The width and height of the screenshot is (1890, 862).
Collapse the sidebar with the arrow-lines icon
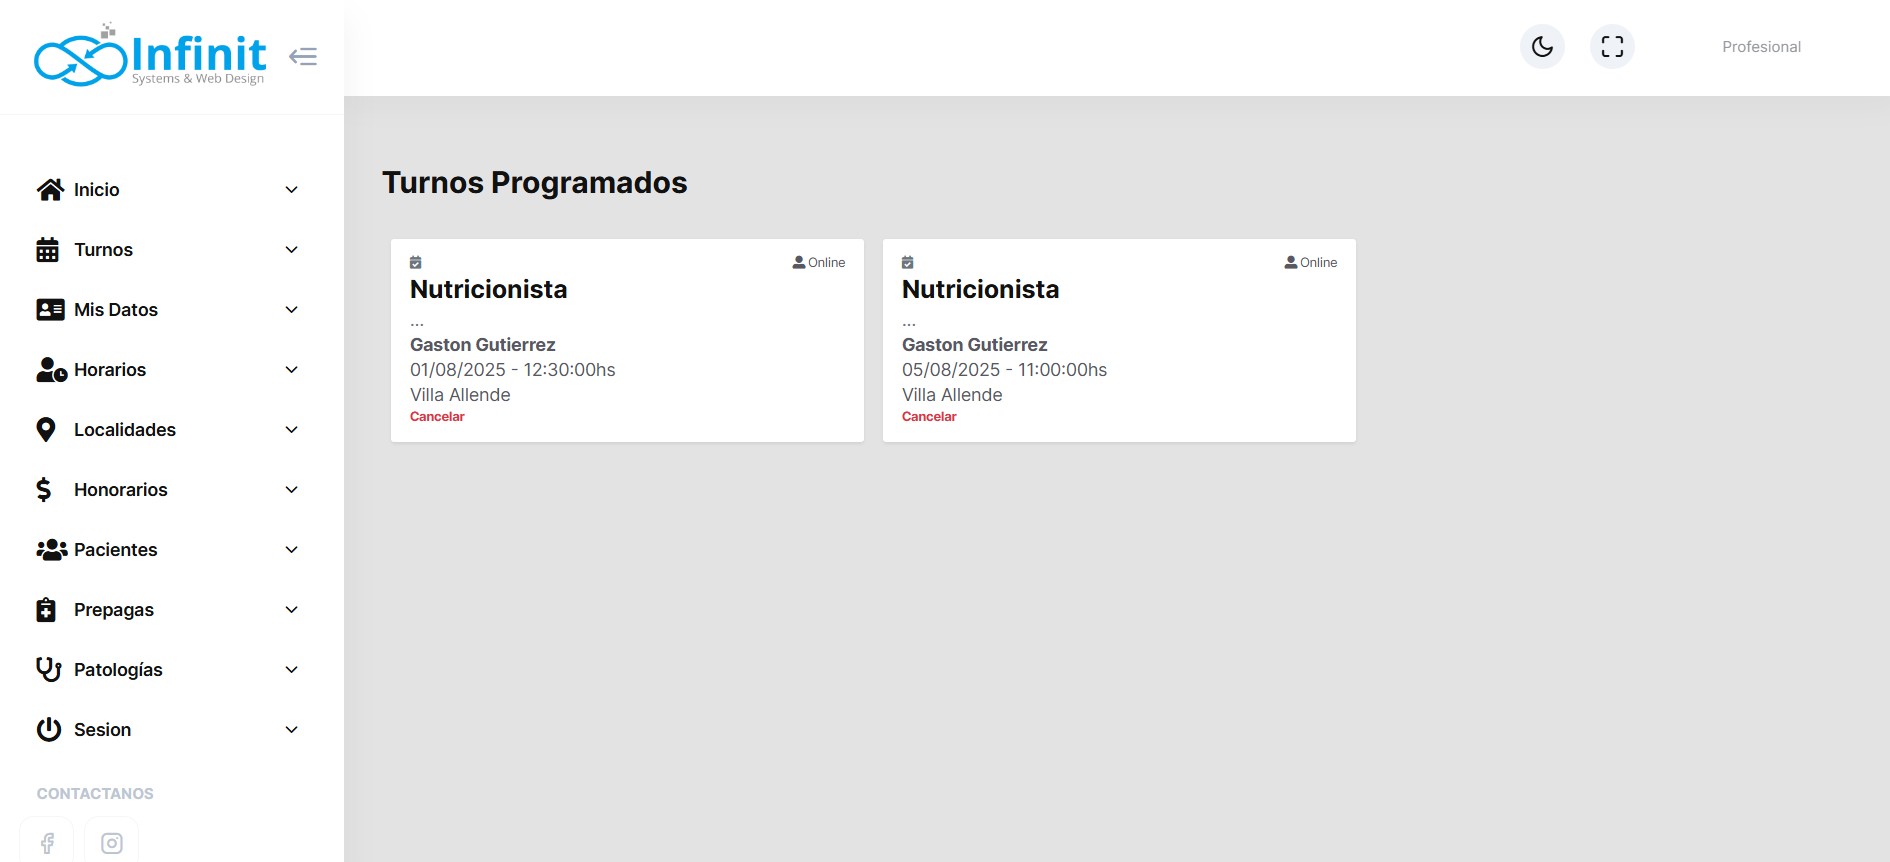pos(303,56)
